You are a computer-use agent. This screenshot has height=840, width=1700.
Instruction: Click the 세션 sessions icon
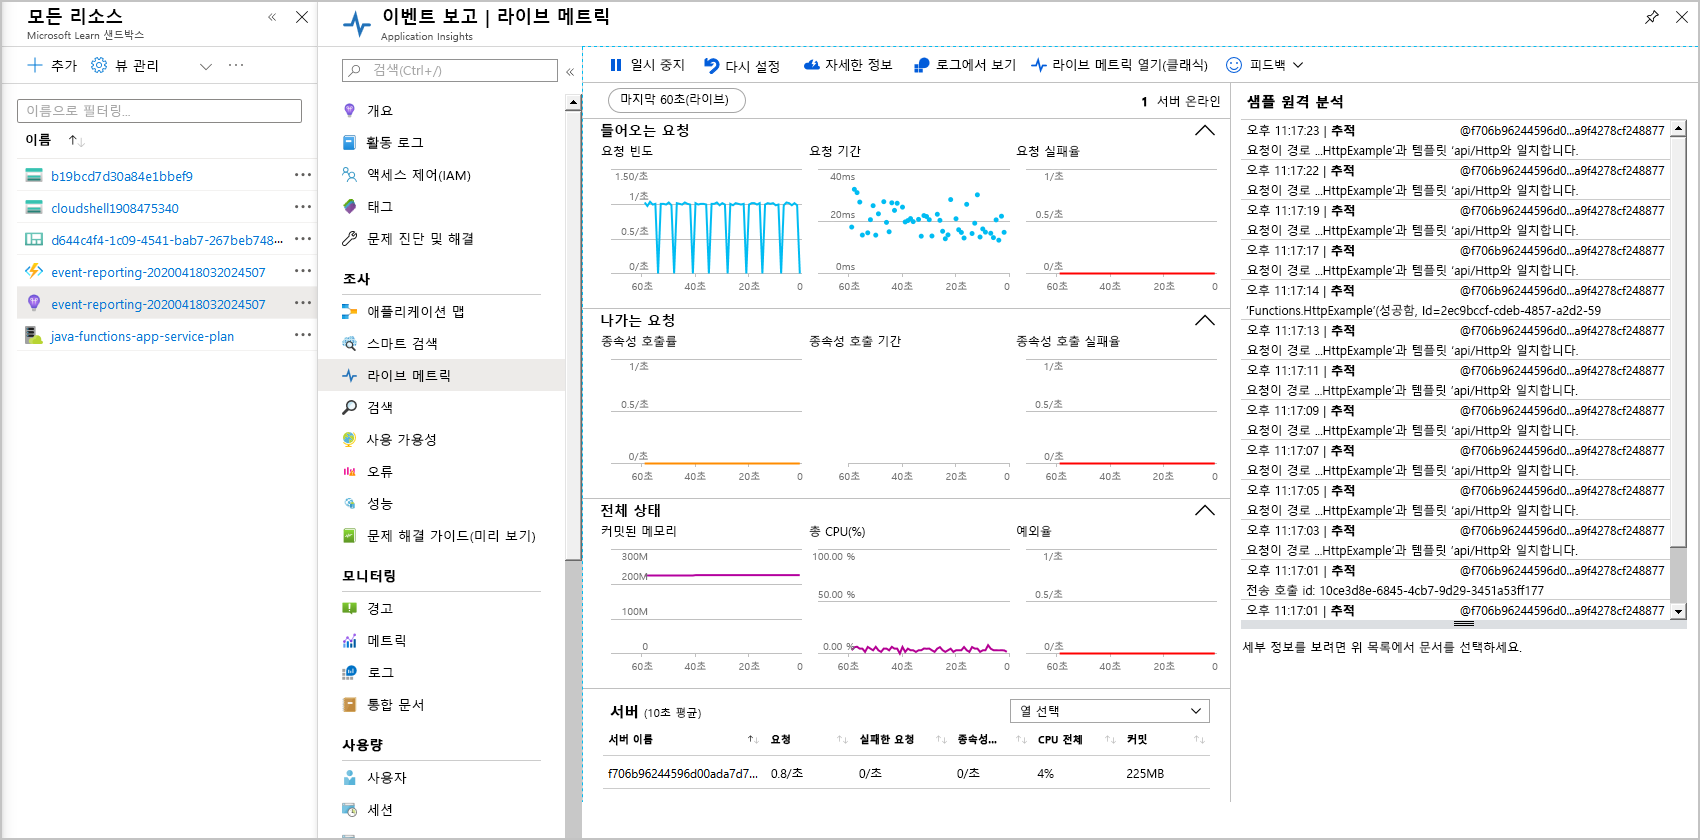click(x=349, y=810)
